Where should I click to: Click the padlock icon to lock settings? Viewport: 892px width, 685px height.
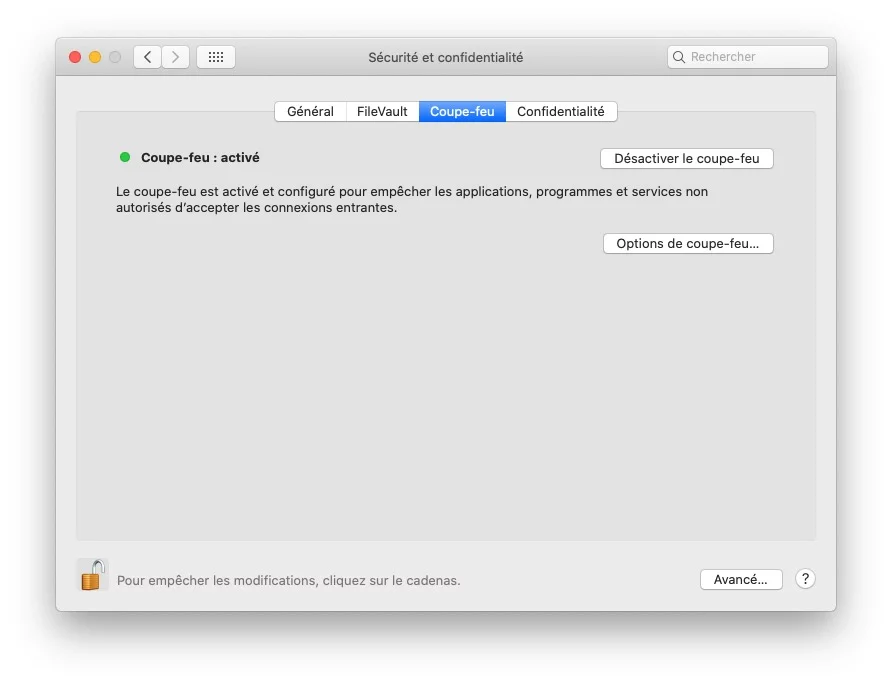(x=92, y=575)
